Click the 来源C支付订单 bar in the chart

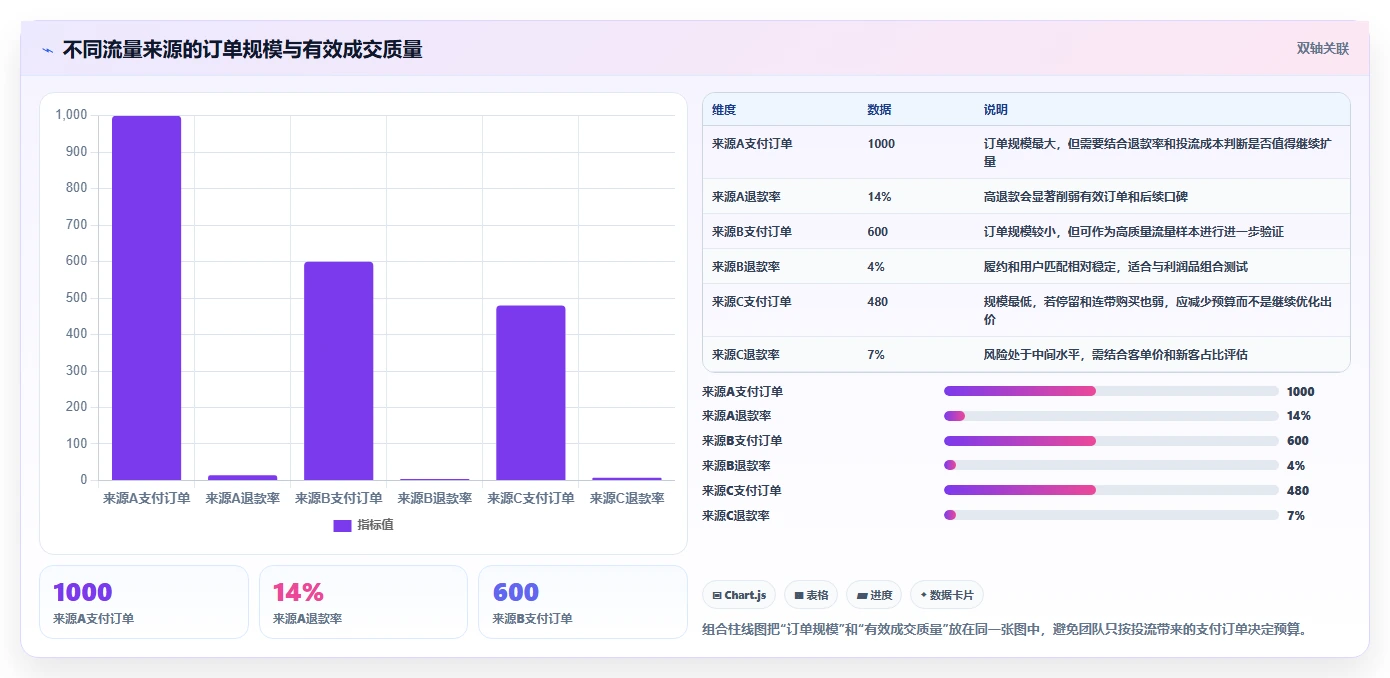(x=530, y=393)
